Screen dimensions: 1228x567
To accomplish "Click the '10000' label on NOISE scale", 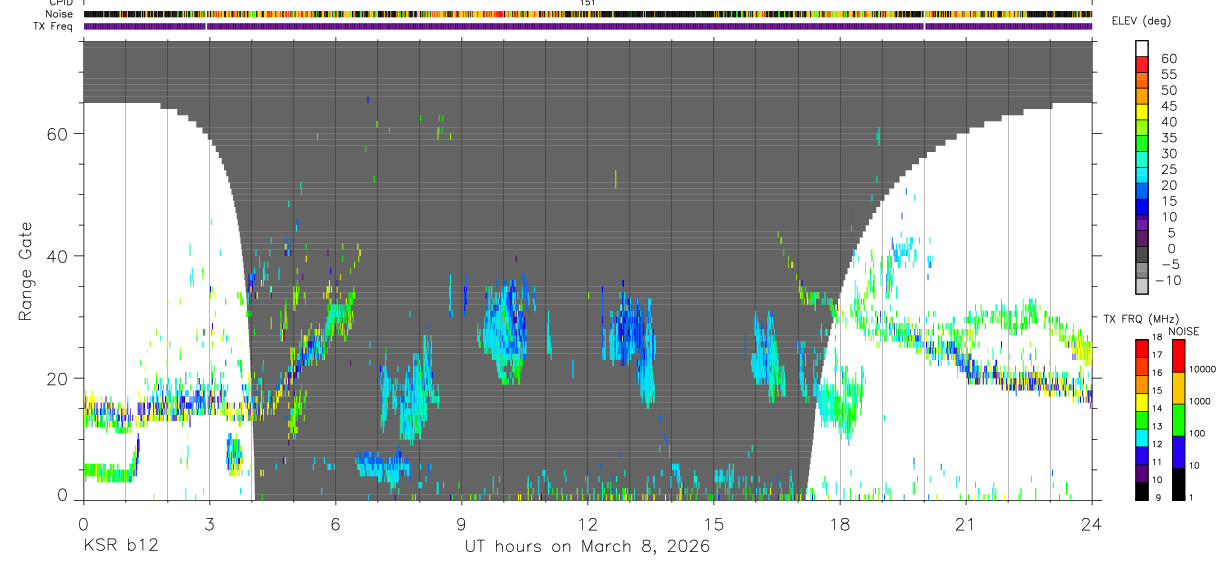I will pyautogui.click(x=1203, y=370).
